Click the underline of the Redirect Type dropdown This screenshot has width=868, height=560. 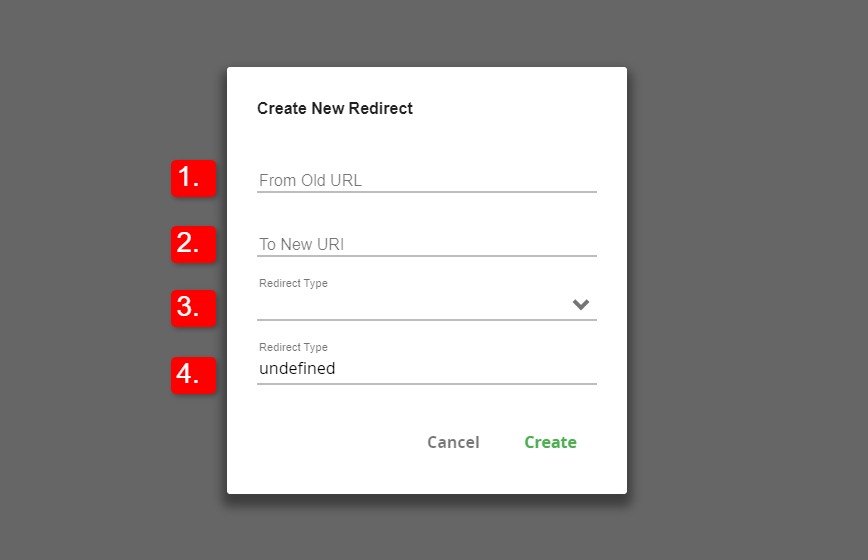point(427,320)
